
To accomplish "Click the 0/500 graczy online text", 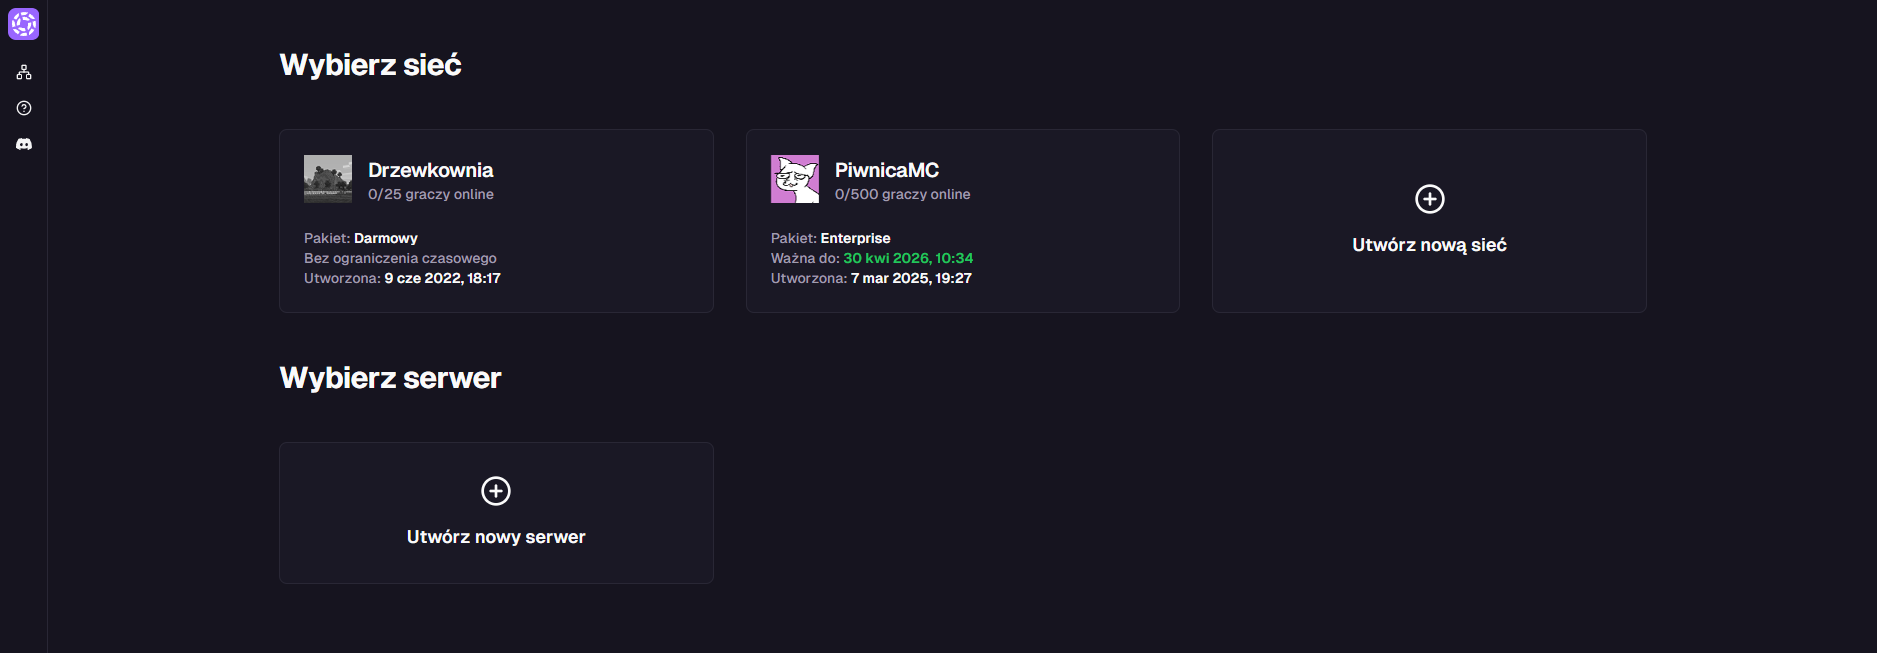I will pos(902,194).
